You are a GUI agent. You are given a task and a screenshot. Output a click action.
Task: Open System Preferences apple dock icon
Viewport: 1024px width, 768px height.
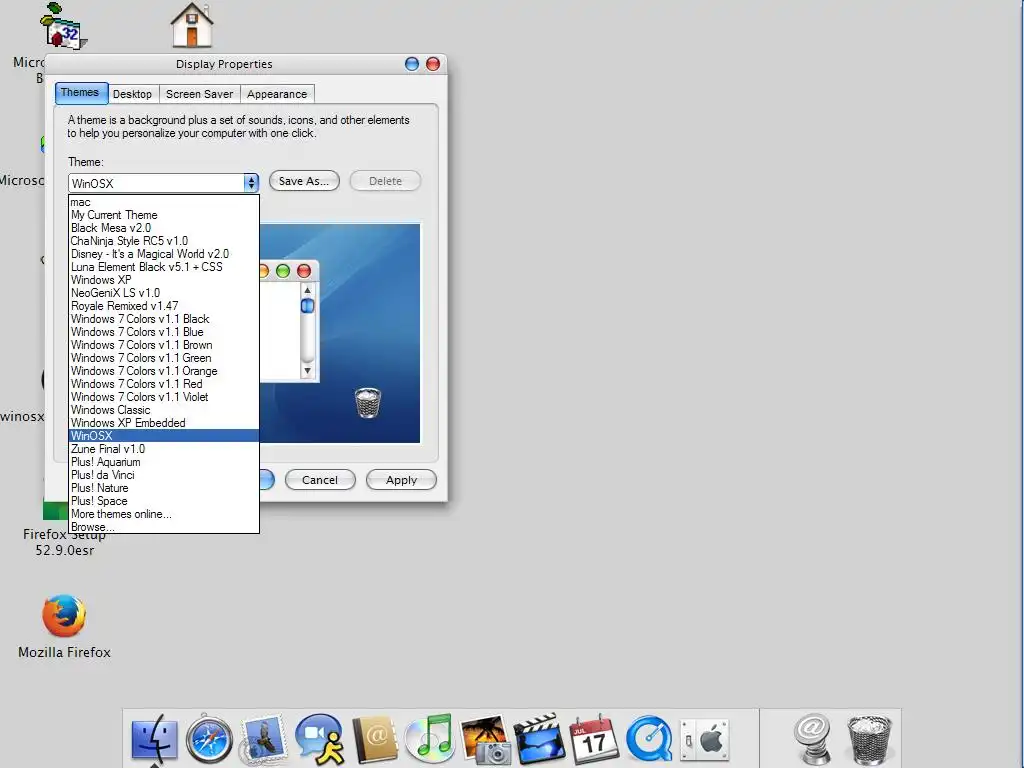[704, 740]
